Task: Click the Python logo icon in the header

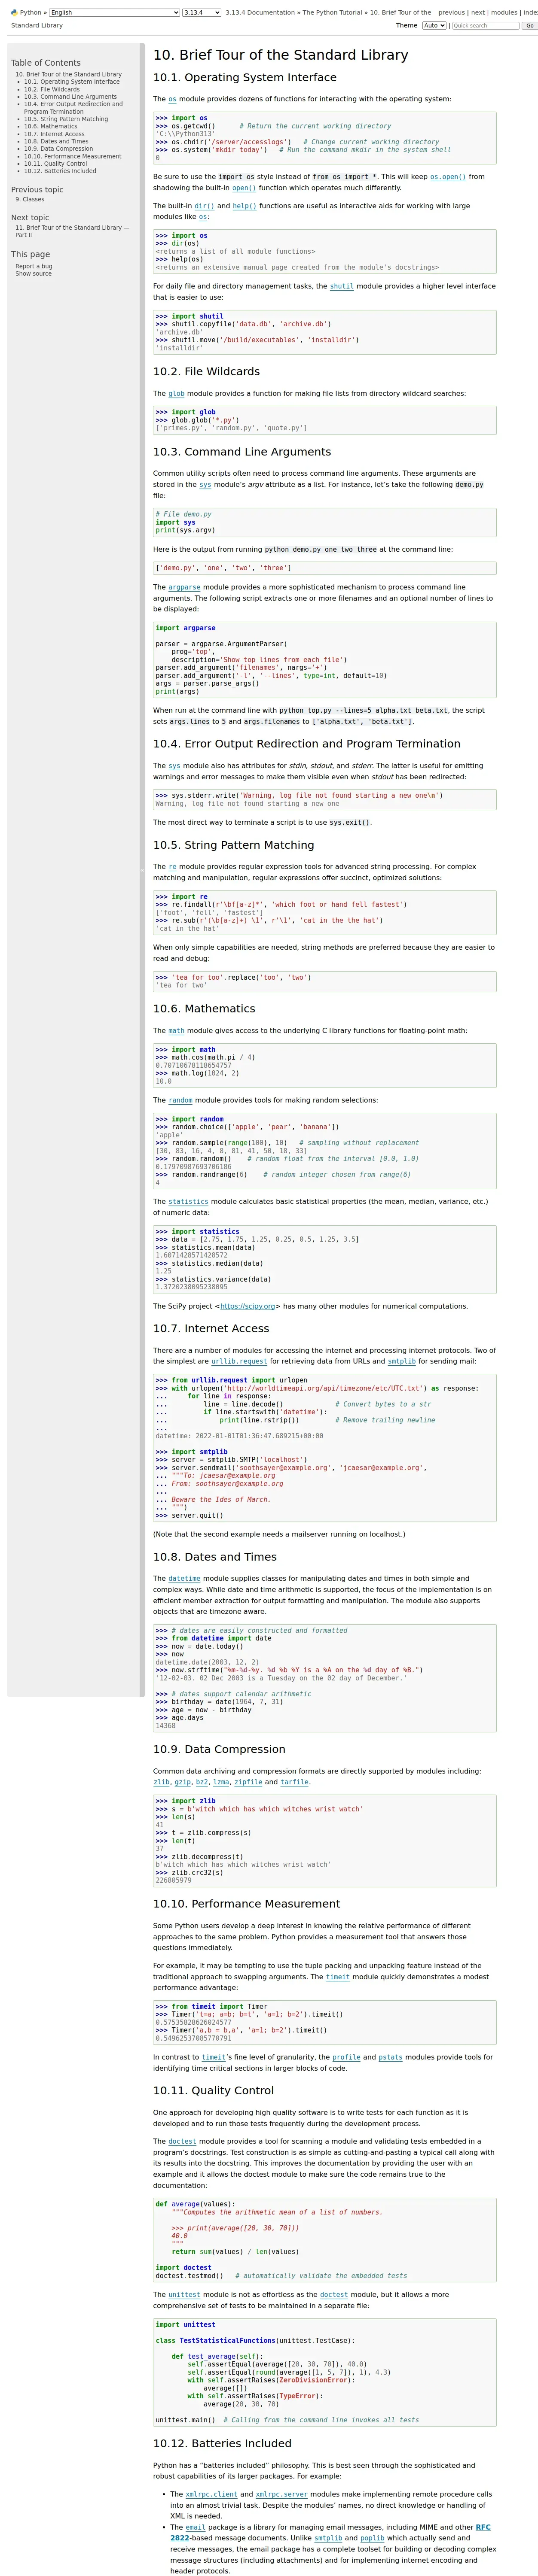Action: point(14,13)
